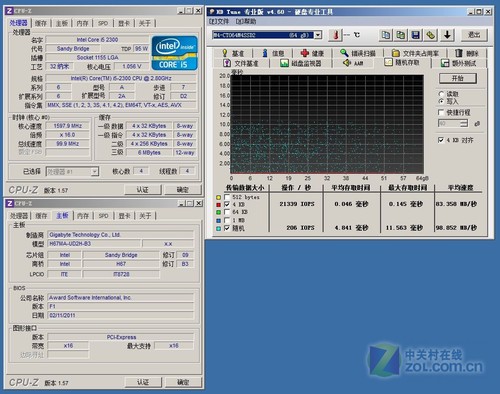Click yellow color swatch beside 512 bytes
500x394 pixels.
click(218, 197)
